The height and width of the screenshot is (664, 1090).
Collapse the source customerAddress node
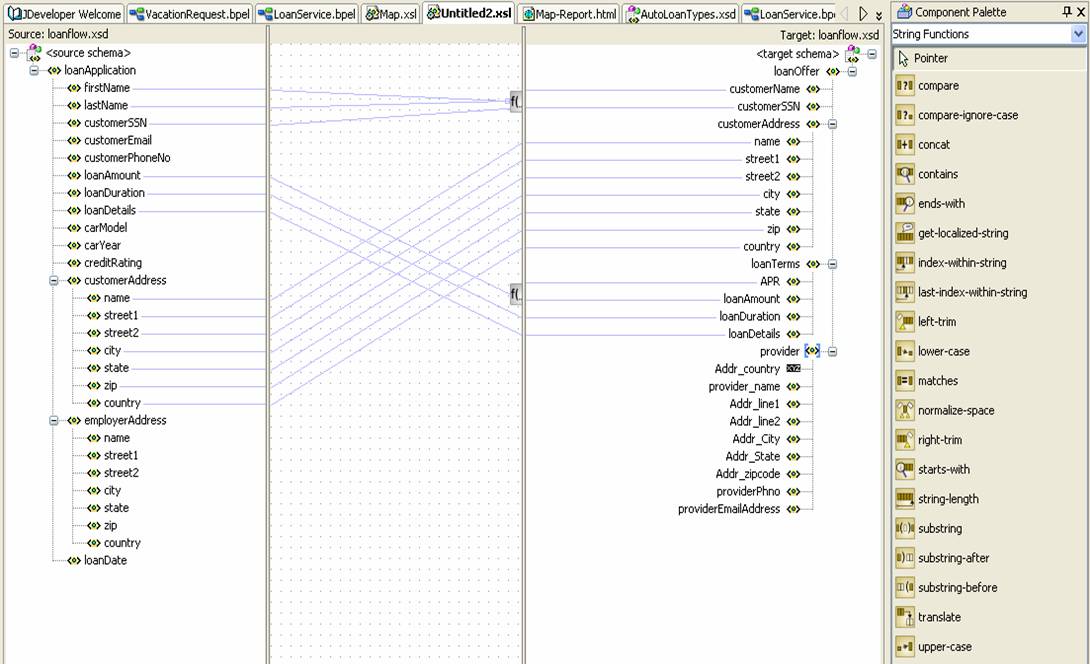[x=54, y=281]
